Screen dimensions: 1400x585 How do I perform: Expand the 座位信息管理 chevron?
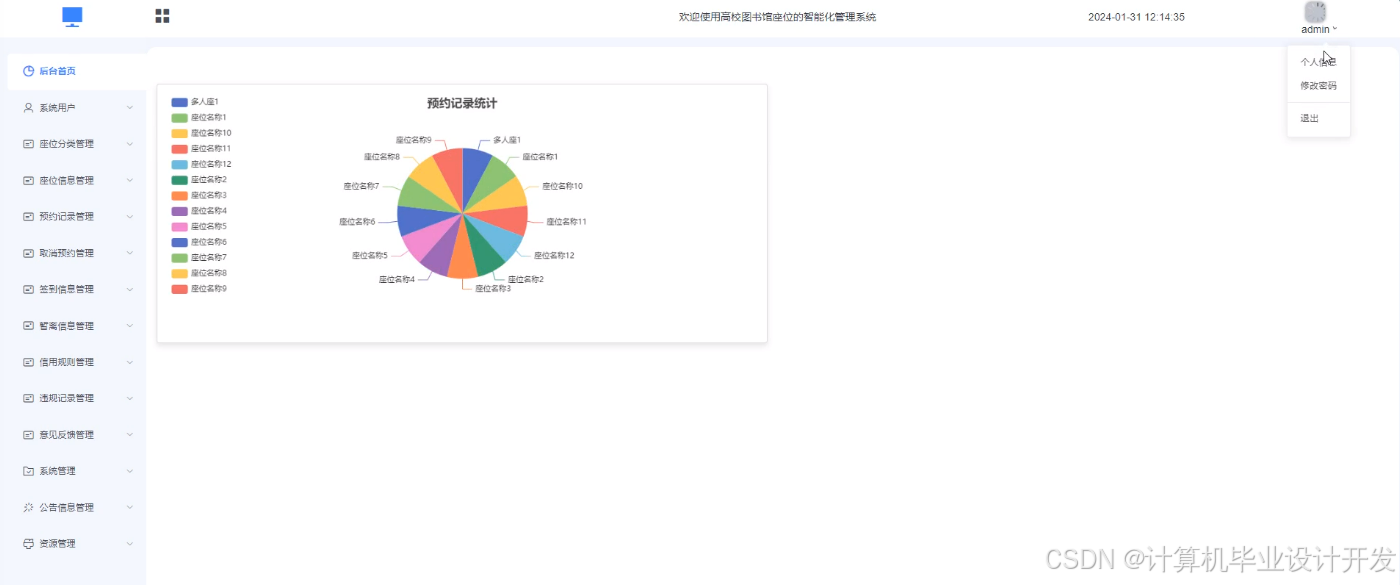(x=130, y=180)
